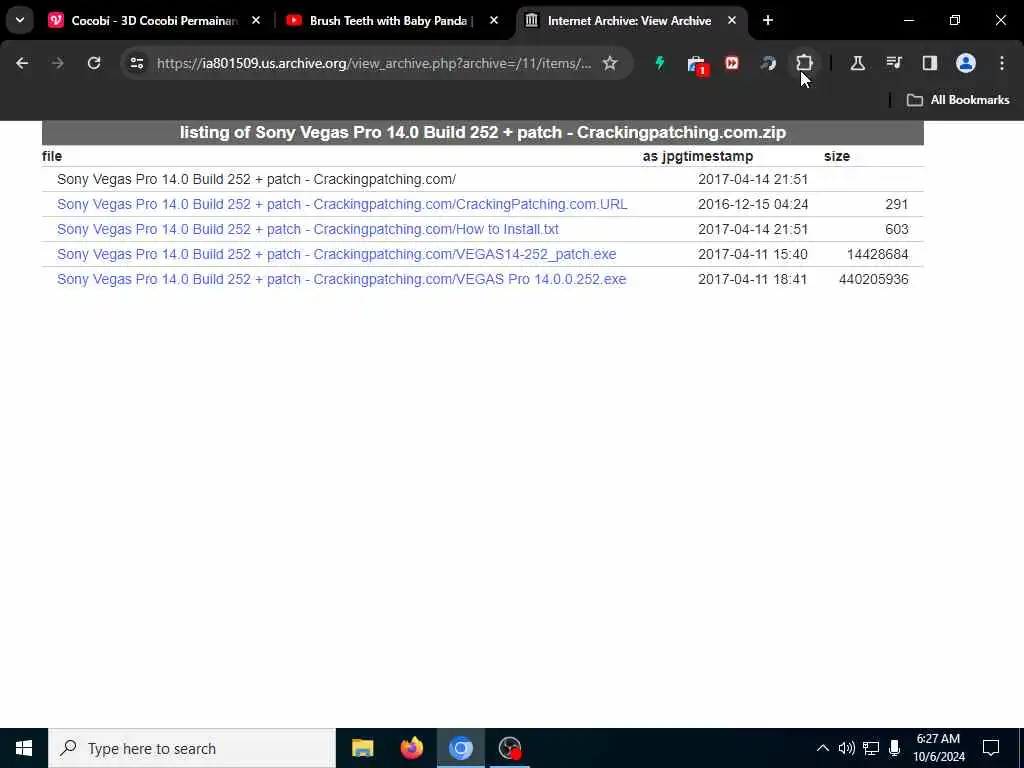1024x768 pixels.
Task: Bookmark this page with the star icon
Action: pyautogui.click(x=610, y=63)
